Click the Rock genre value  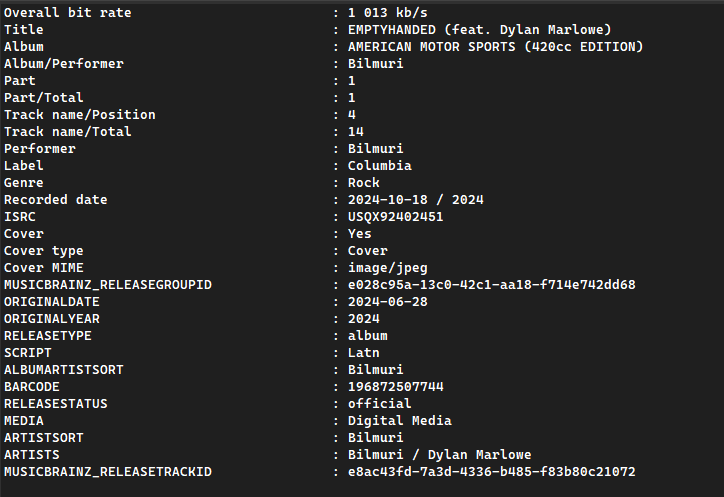[x=363, y=183]
